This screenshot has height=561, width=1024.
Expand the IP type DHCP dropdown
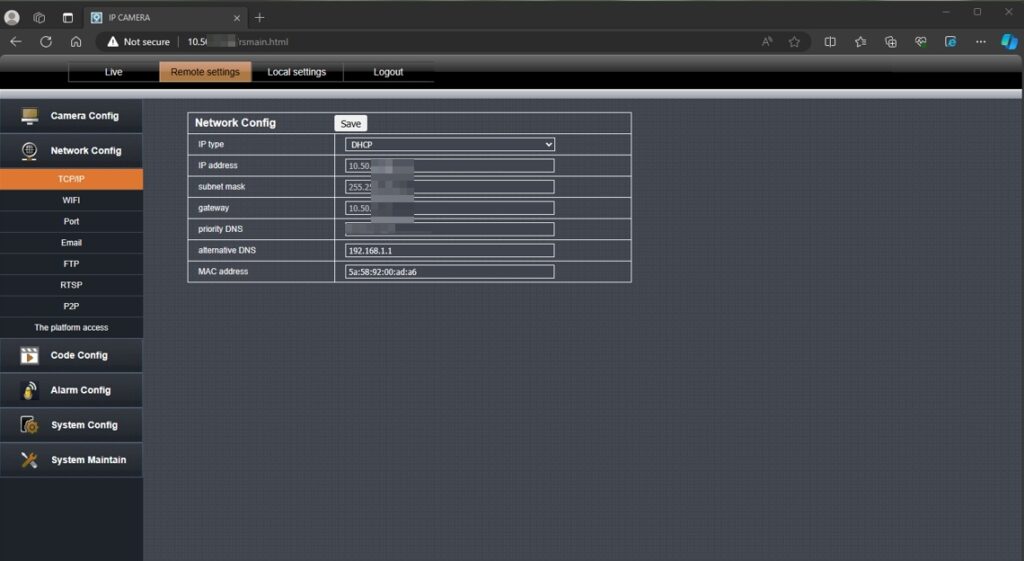point(449,145)
